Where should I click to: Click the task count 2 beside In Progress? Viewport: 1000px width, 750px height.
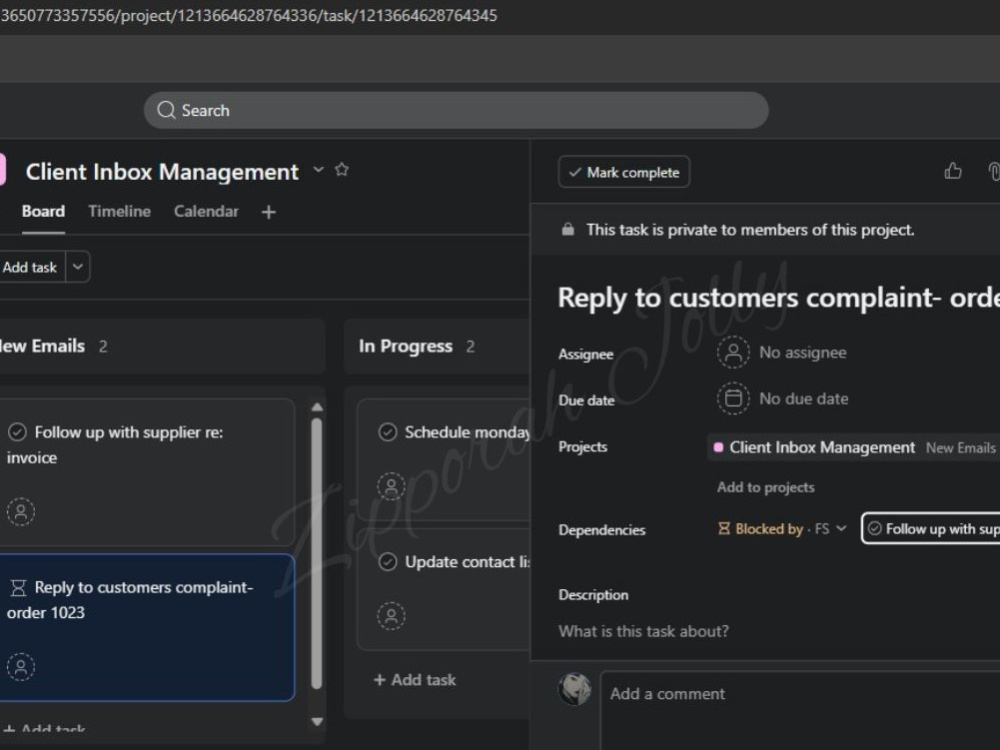[470, 346]
